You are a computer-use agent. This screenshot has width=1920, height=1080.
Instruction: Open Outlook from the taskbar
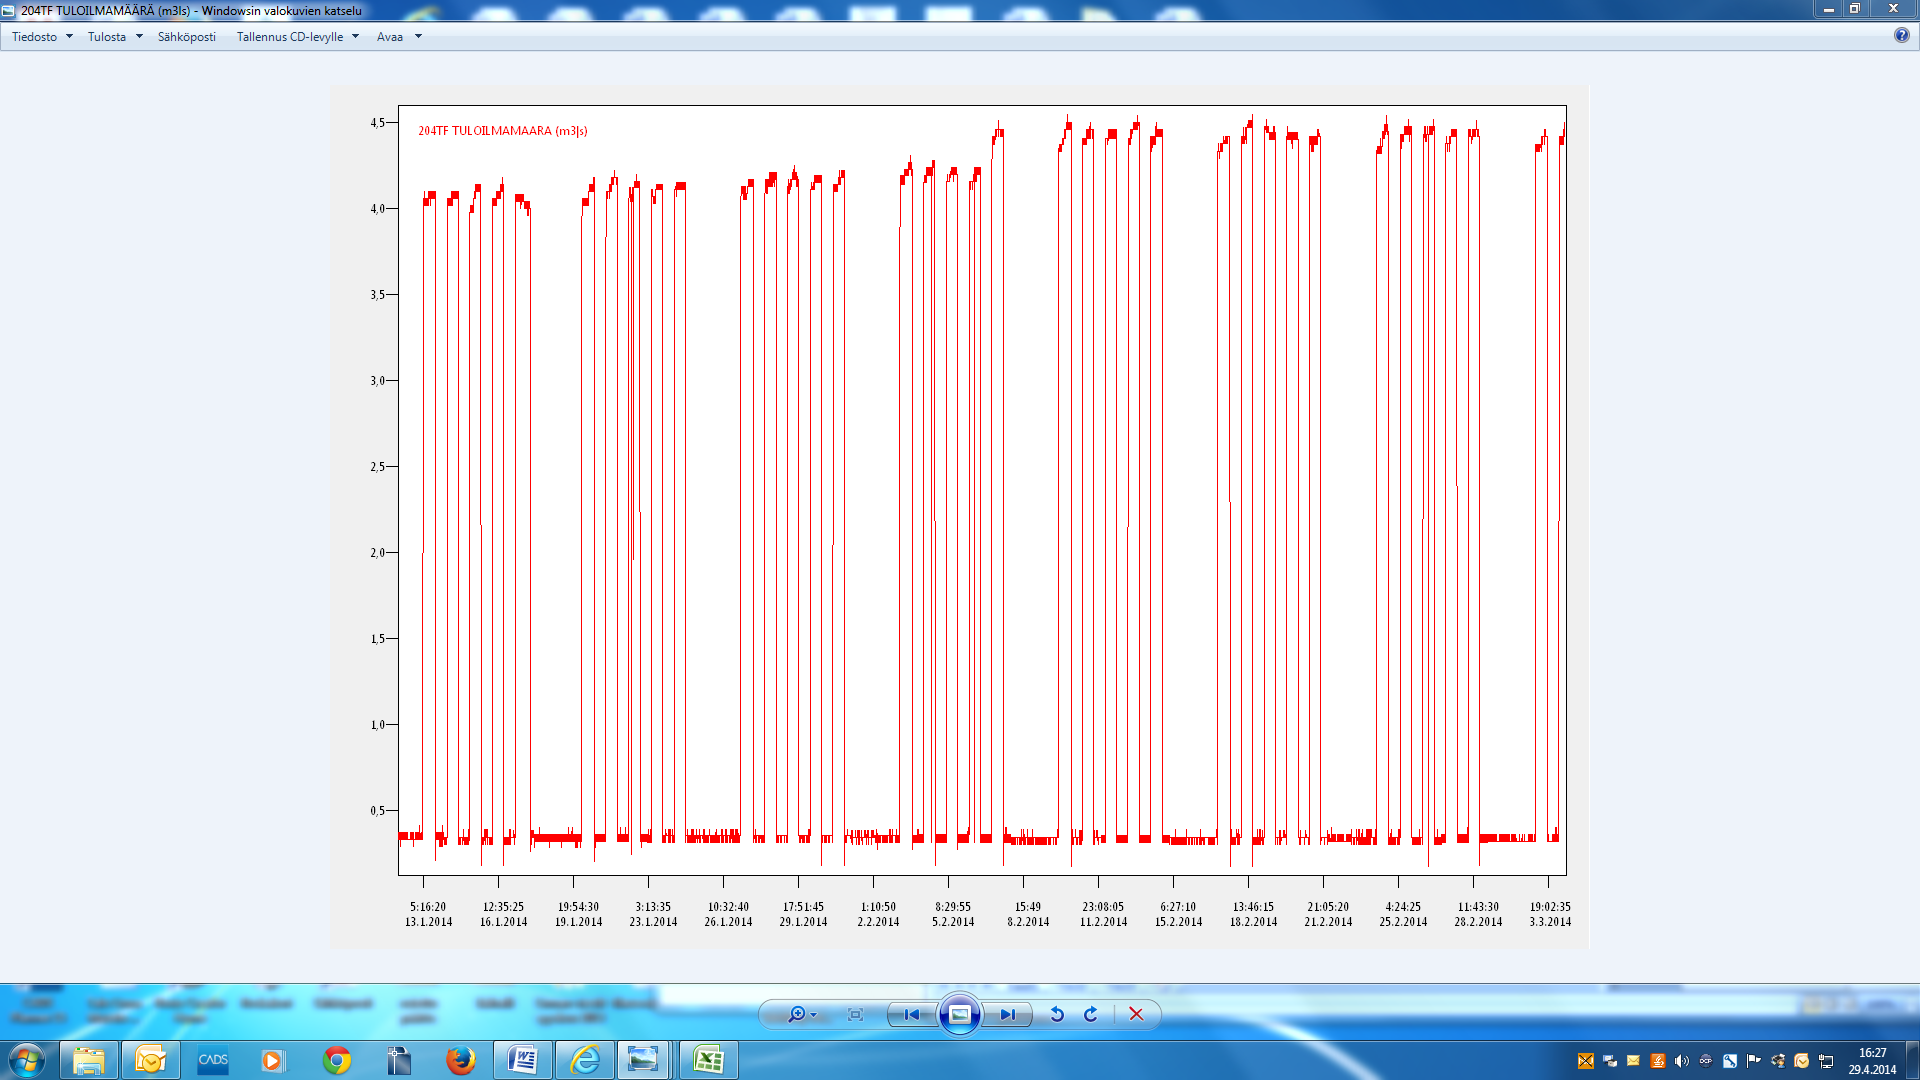point(151,1060)
